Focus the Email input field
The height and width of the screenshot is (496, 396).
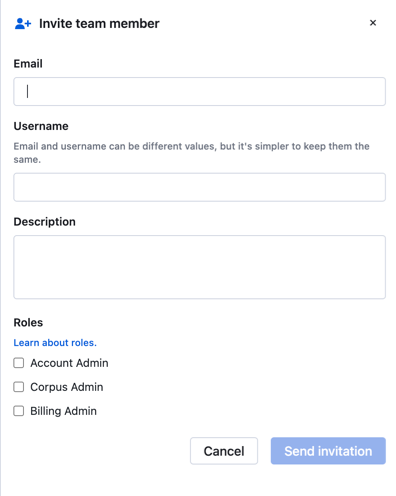[x=199, y=92]
